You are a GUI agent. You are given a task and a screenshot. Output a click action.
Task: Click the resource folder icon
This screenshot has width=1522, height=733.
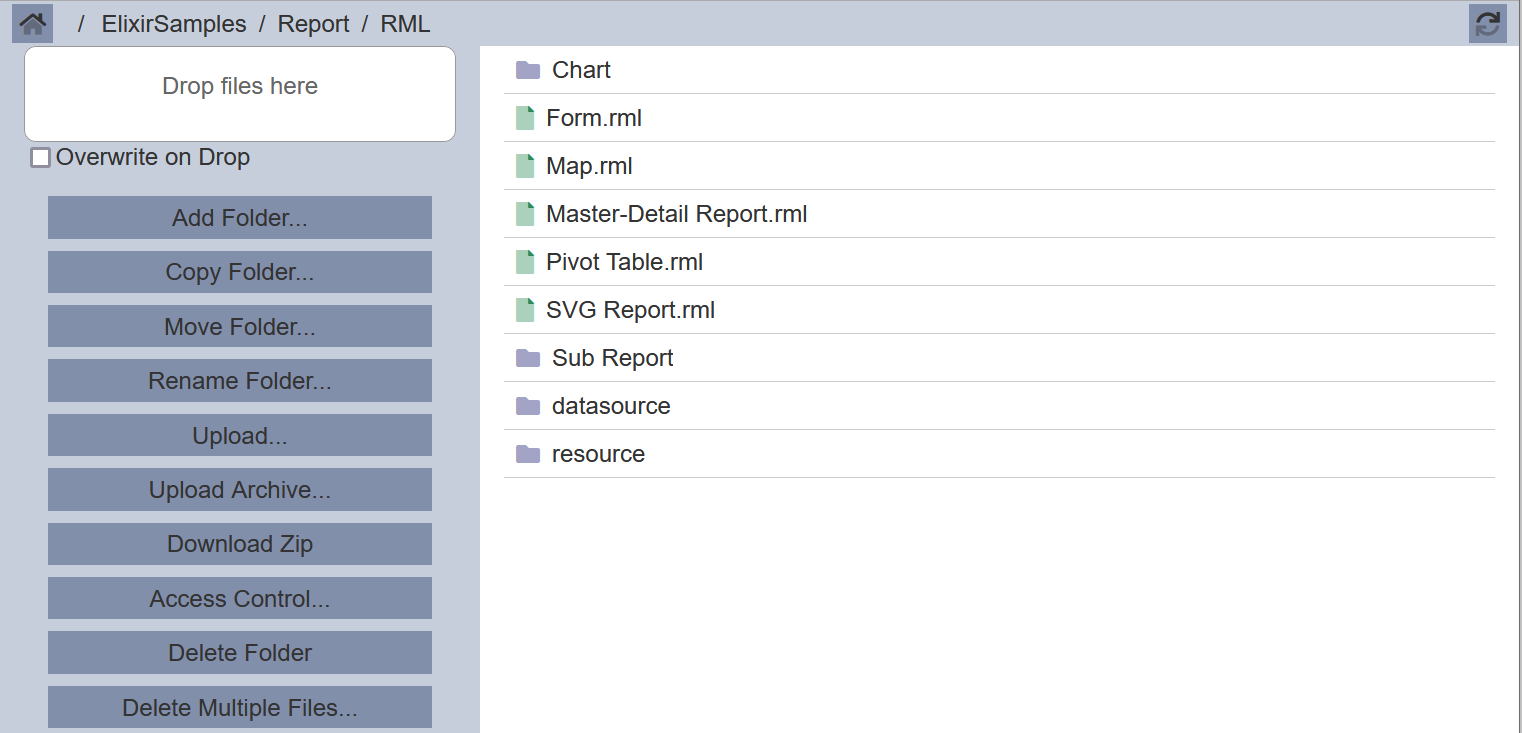click(x=528, y=454)
